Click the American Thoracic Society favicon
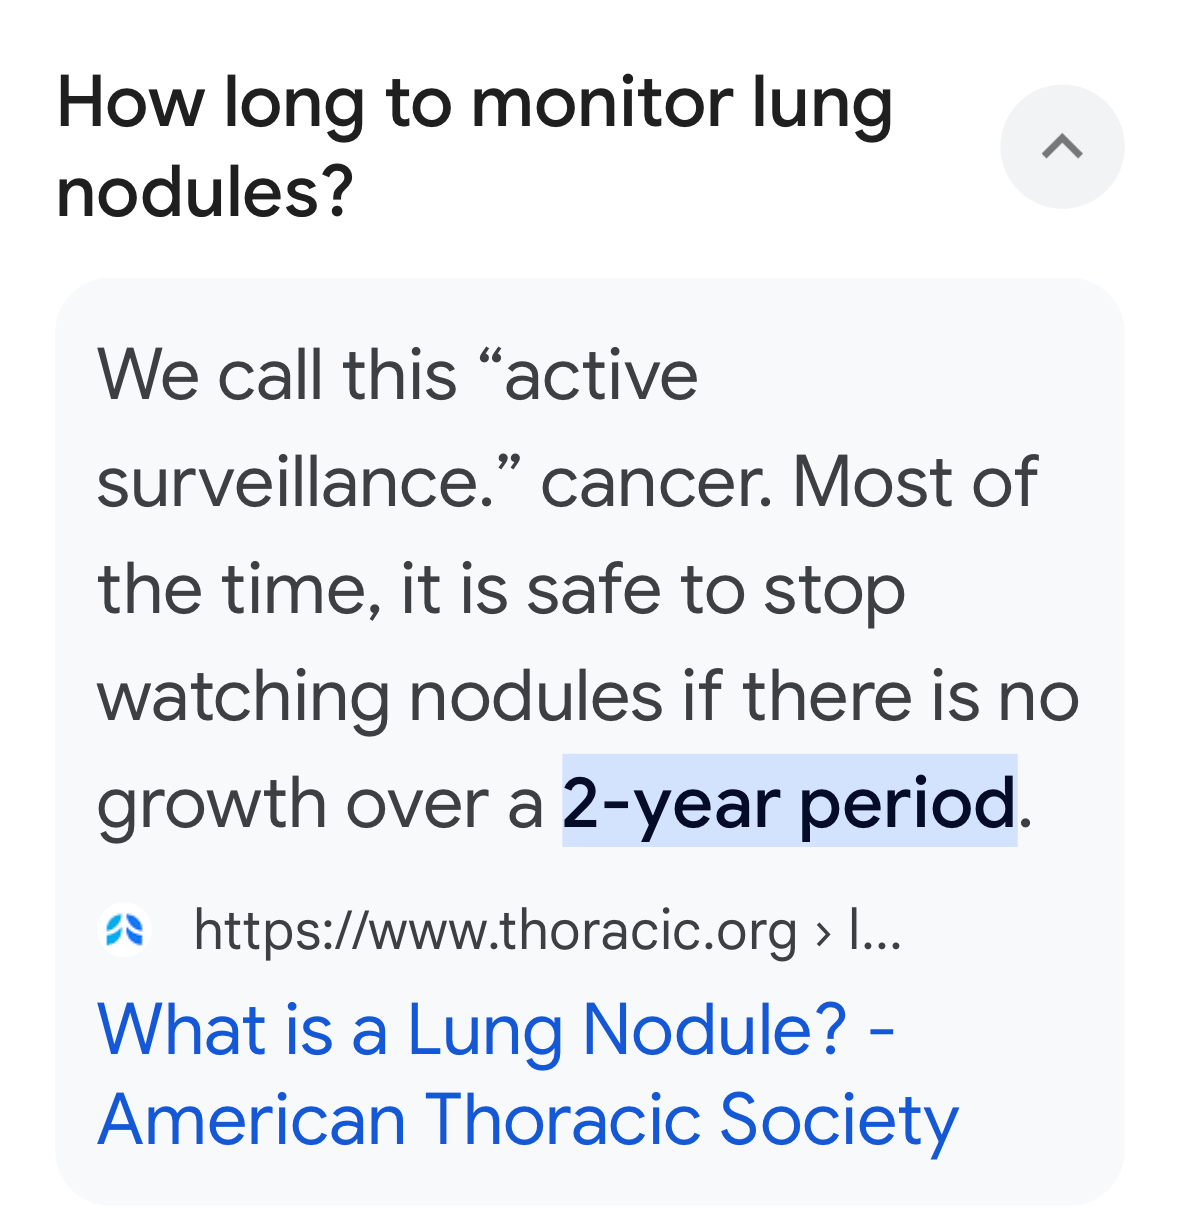 click(x=125, y=930)
